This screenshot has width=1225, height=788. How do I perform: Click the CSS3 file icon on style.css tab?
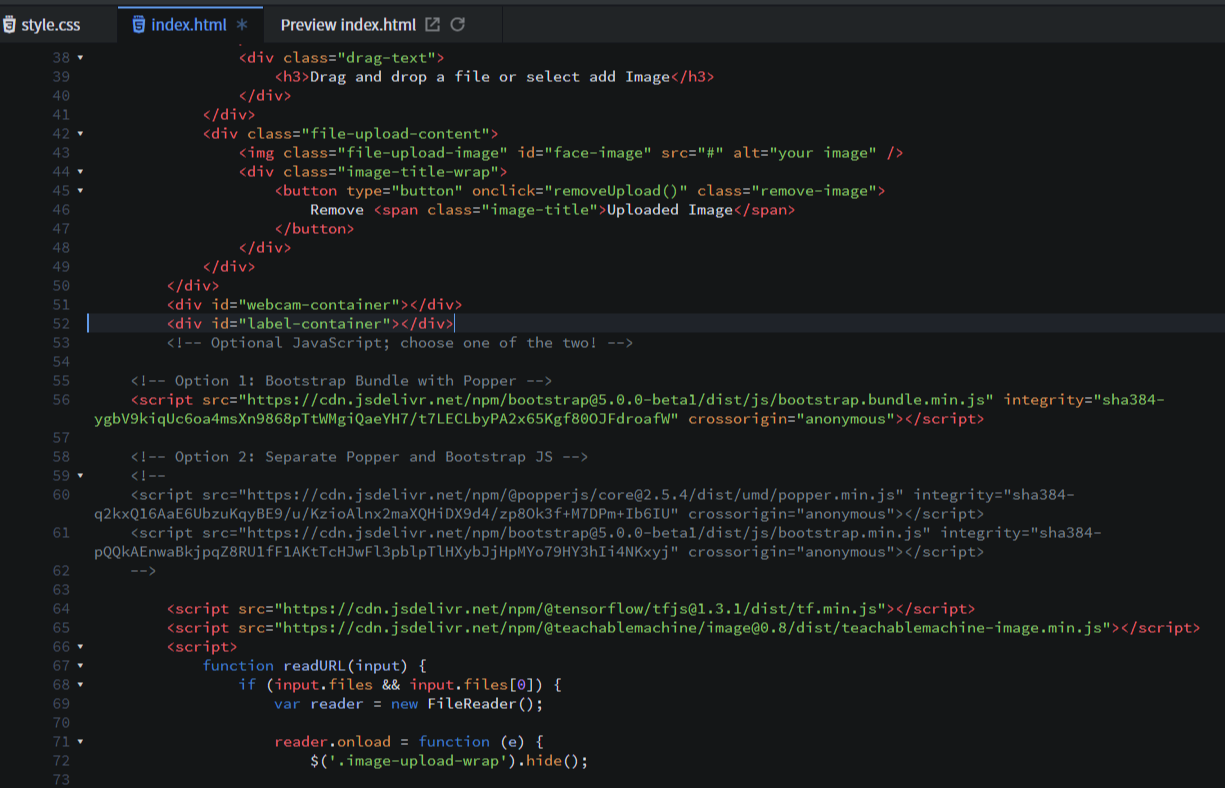coord(9,24)
